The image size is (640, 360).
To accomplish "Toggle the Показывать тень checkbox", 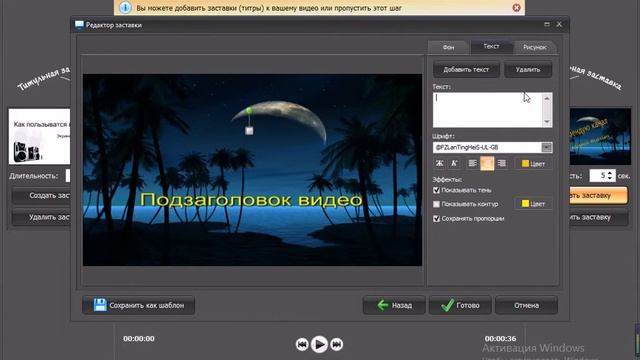I will pyautogui.click(x=436, y=190).
